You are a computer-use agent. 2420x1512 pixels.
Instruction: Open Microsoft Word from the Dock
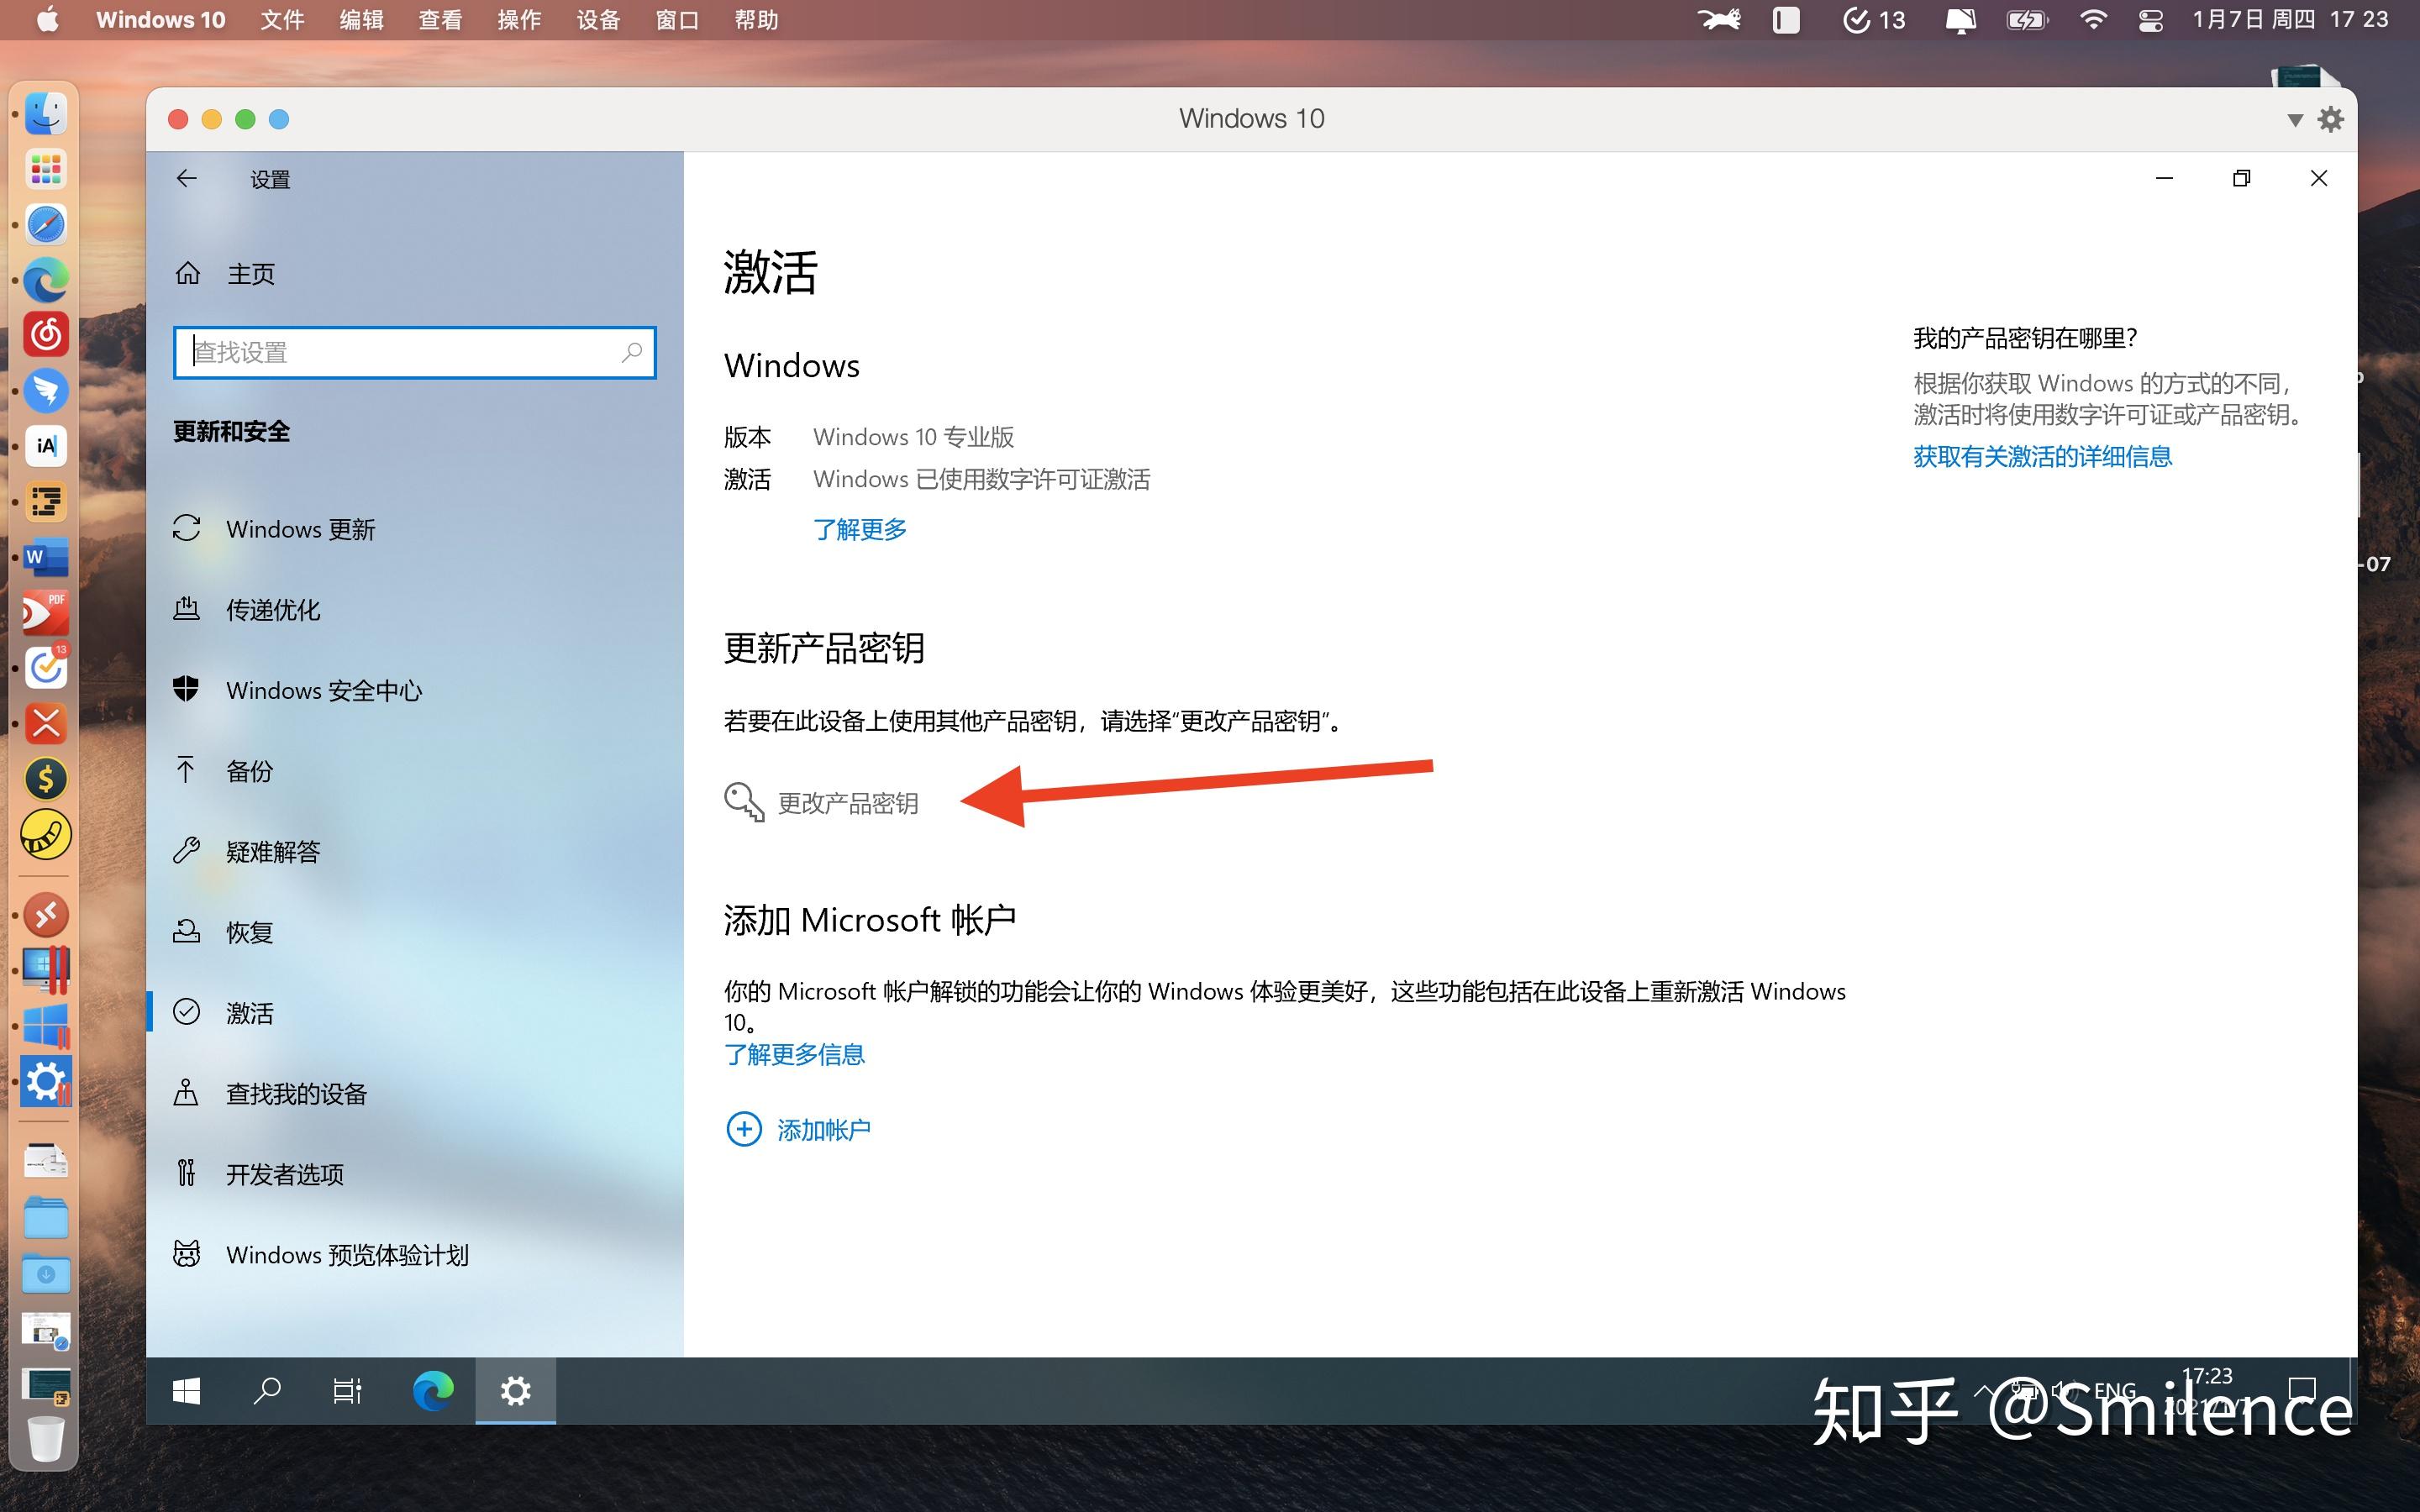click(46, 557)
